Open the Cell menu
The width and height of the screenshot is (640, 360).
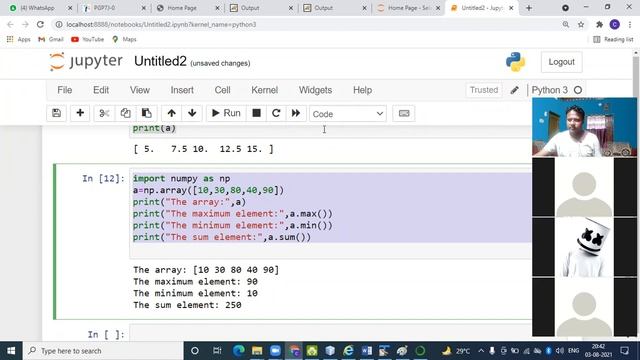tap(222, 90)
